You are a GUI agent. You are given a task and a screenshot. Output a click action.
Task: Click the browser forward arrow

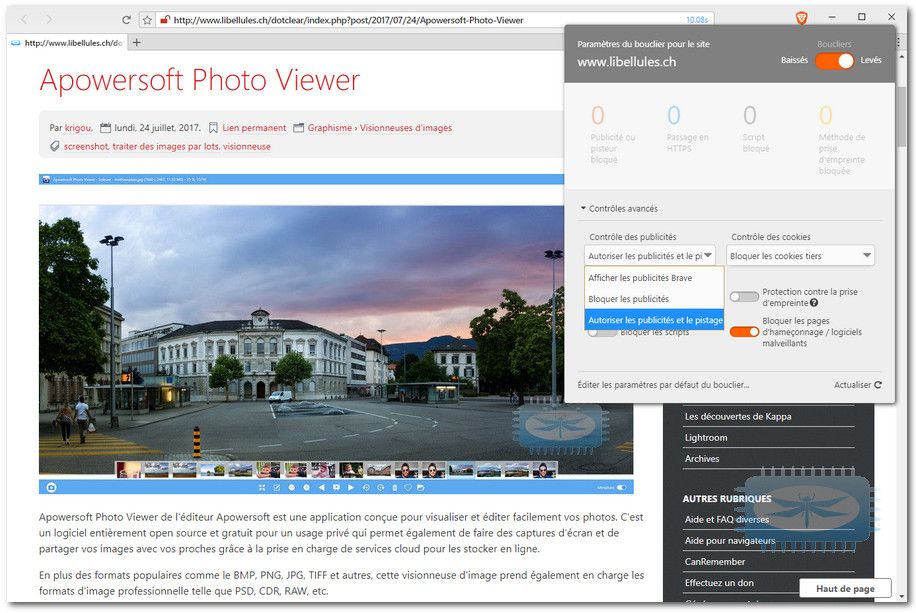[49, 20]
